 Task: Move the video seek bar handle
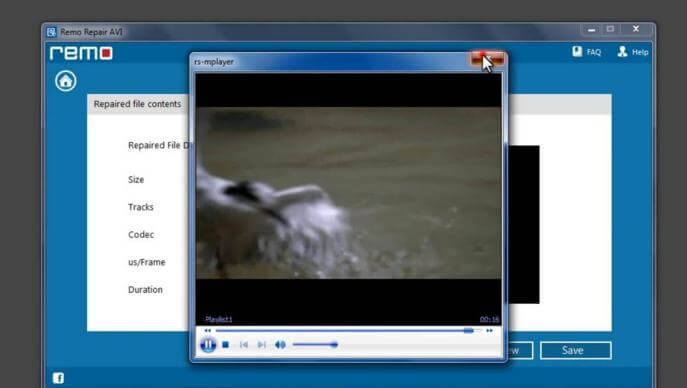click(469, 331)
